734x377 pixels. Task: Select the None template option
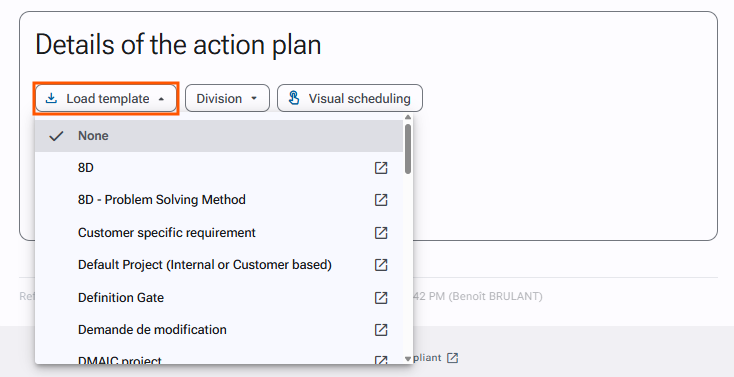[x=219, y=136]
